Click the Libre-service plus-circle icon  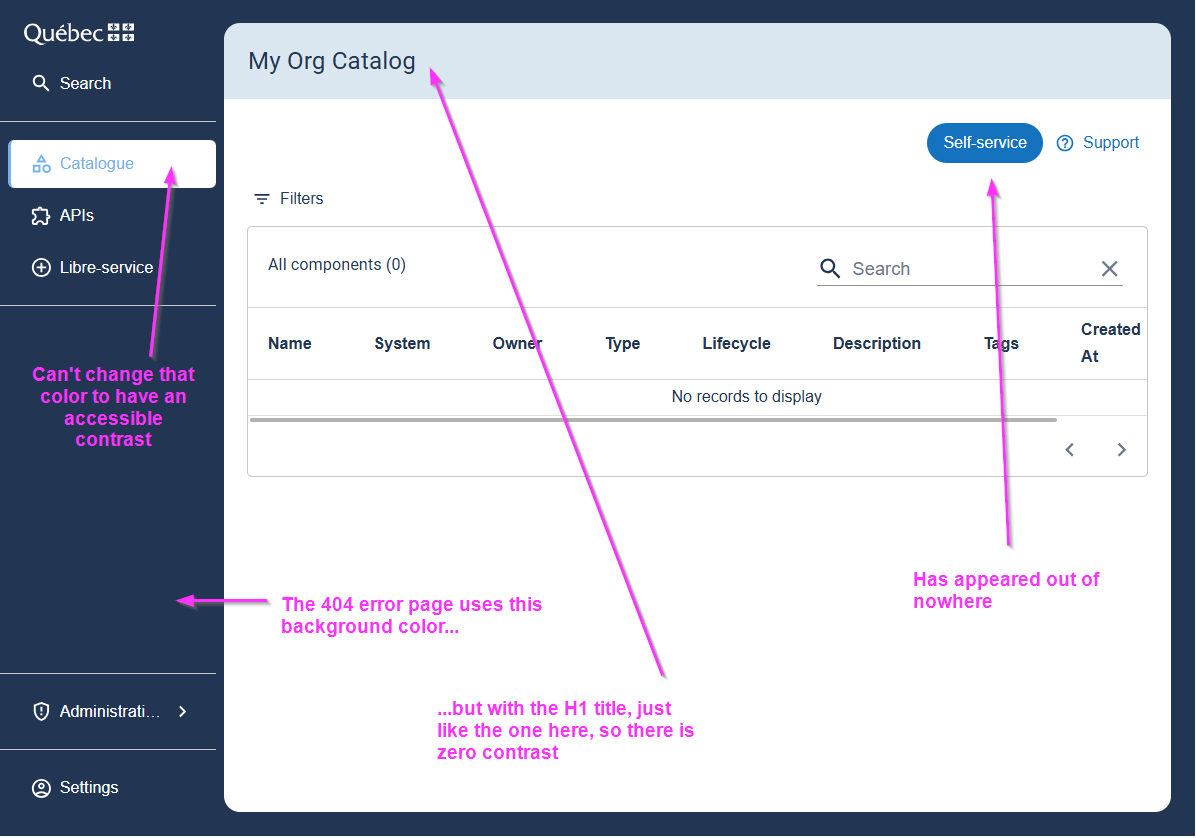pyautogui.click(x=41, y=268)
